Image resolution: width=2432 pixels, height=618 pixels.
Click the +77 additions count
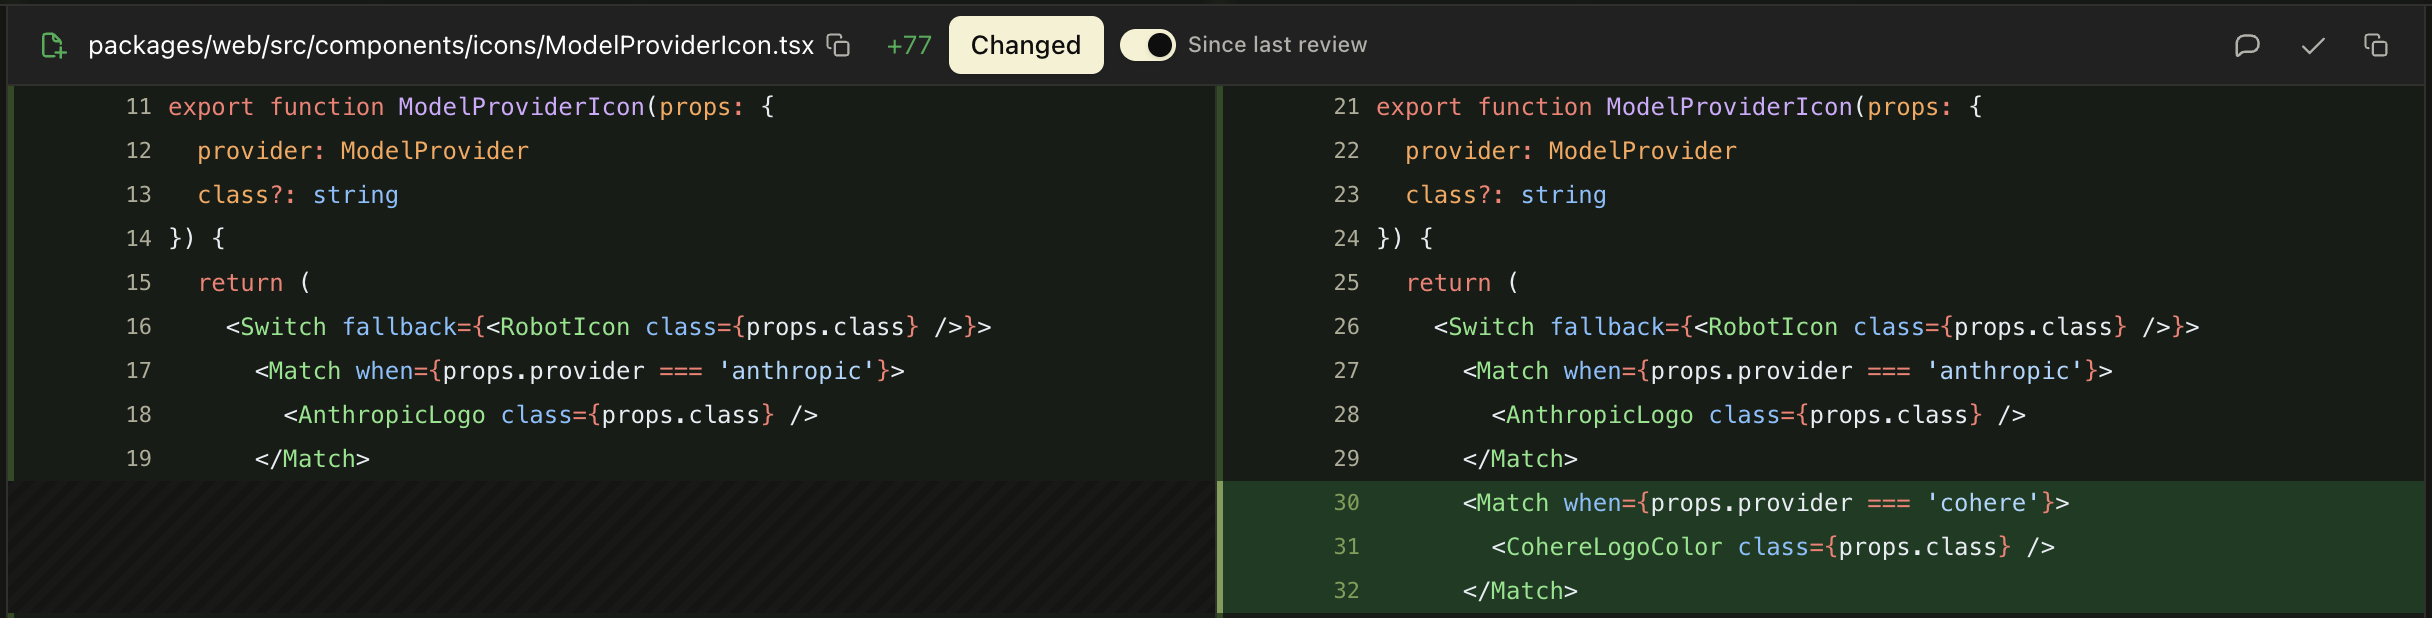tap(909, 45)
